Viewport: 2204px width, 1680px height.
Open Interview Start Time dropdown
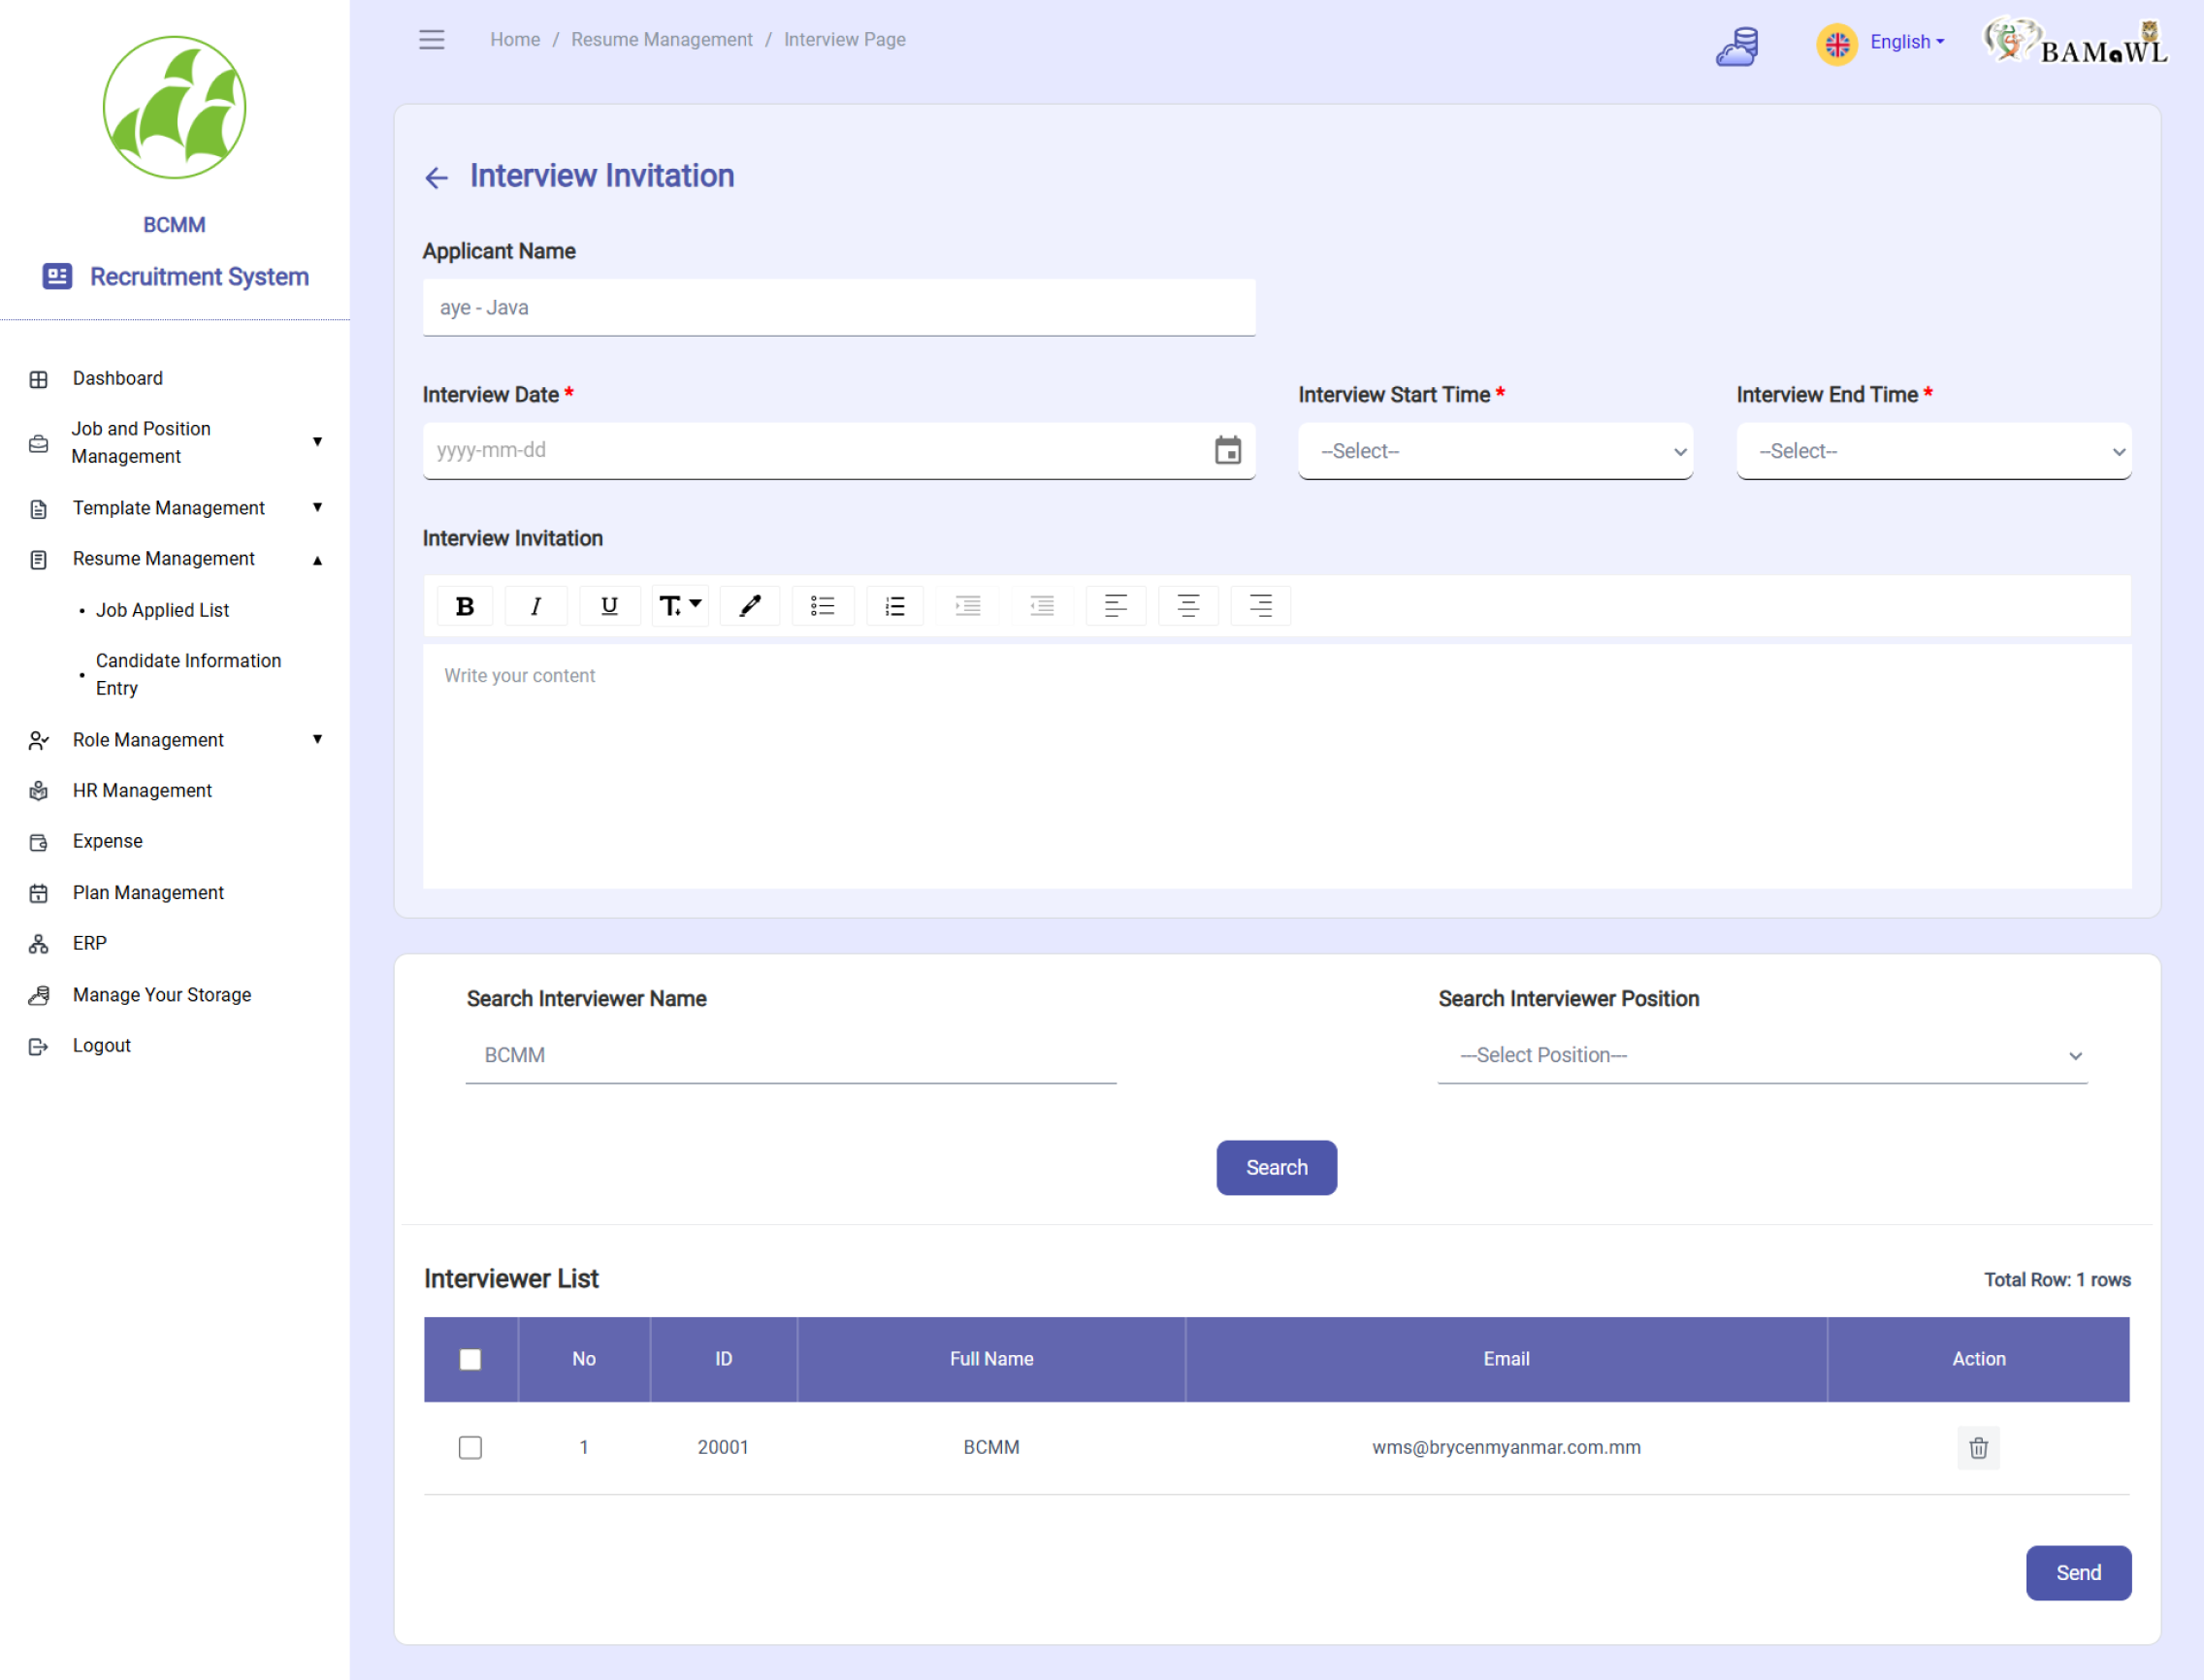click(x=1495, y=451)
